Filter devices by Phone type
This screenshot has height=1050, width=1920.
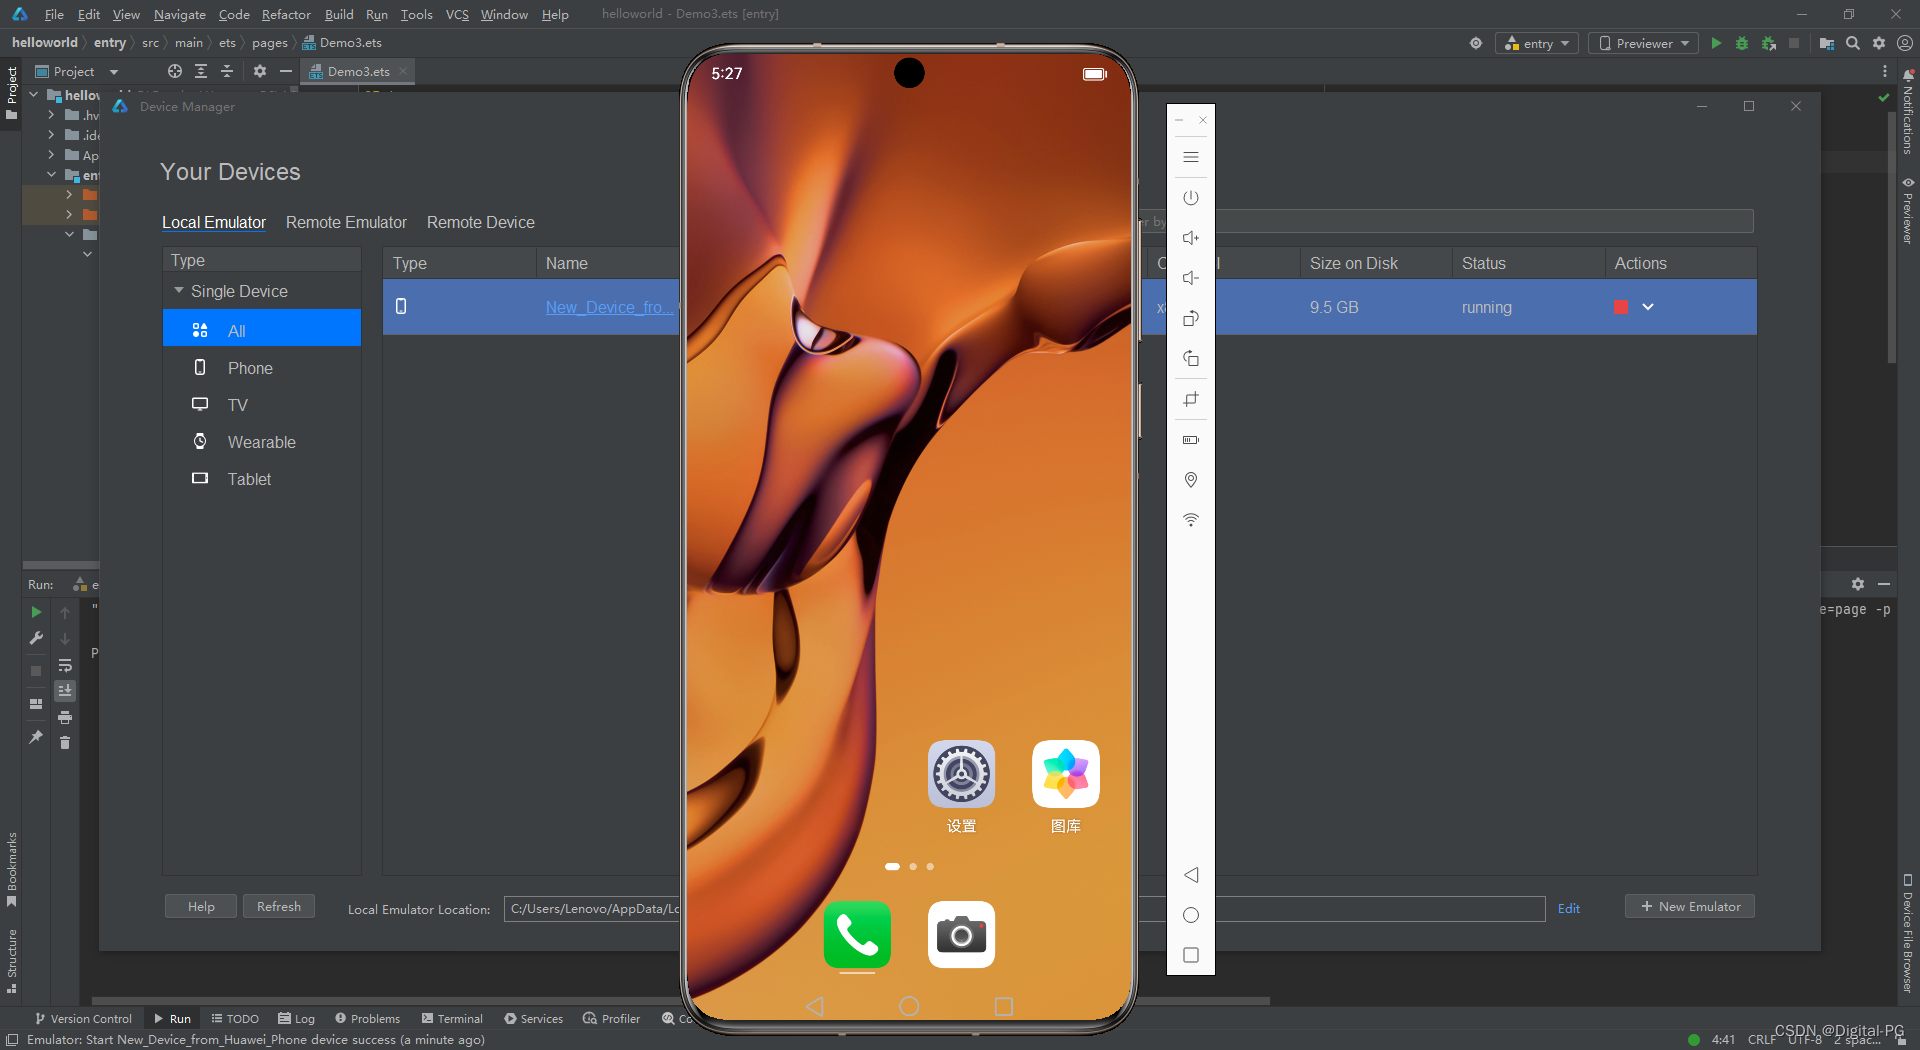tap(262, 368)
